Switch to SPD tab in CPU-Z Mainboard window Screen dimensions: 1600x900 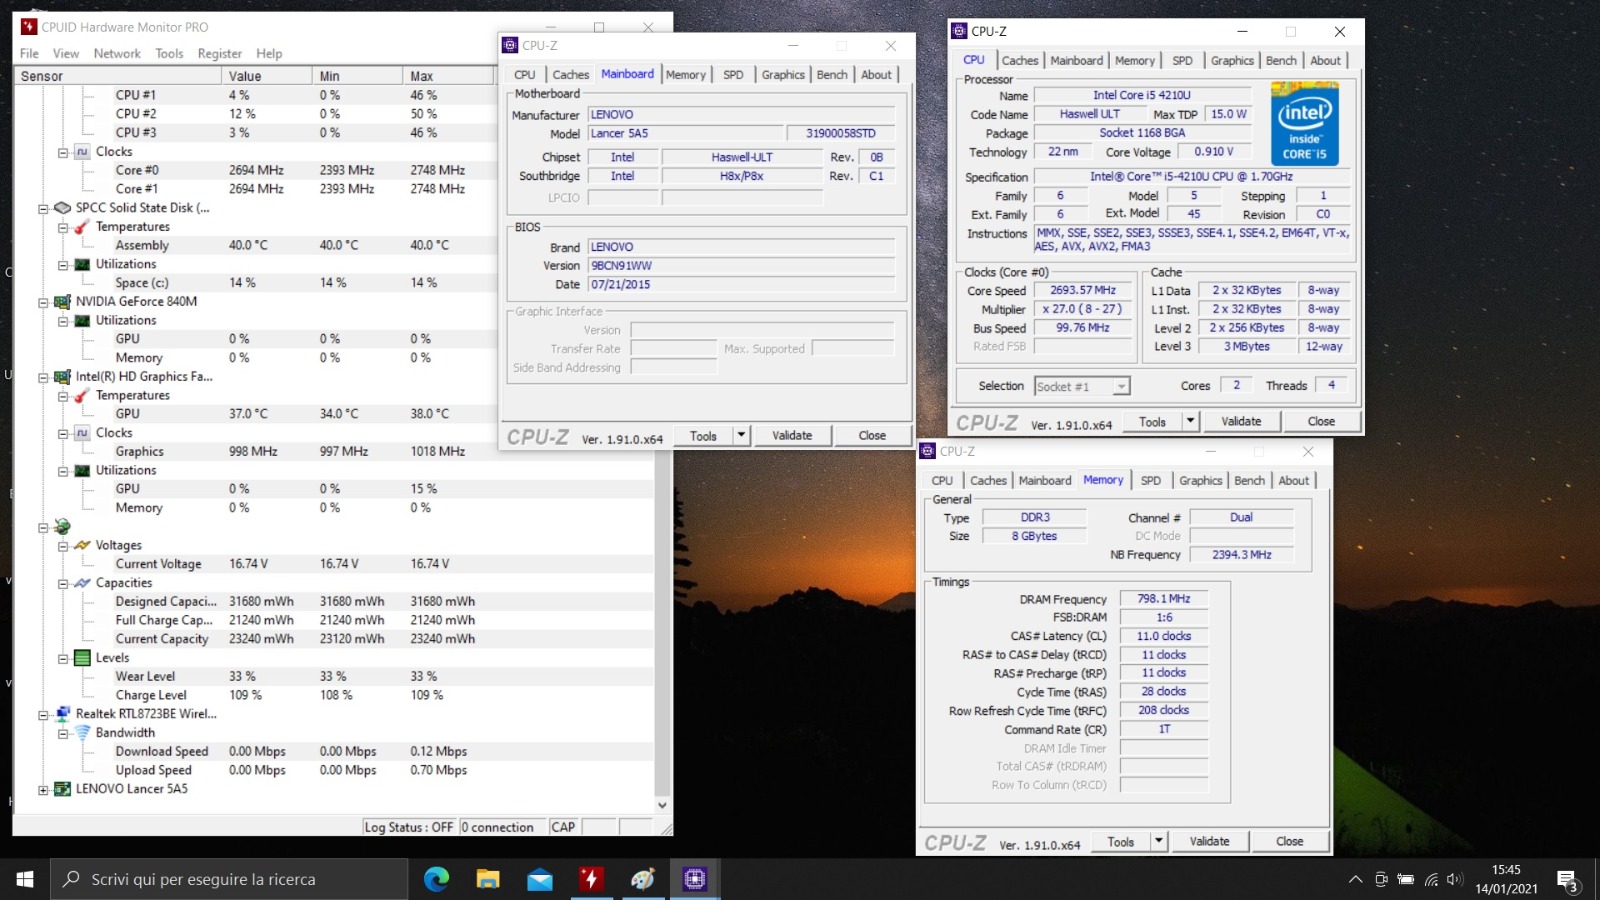click(733, 75)
